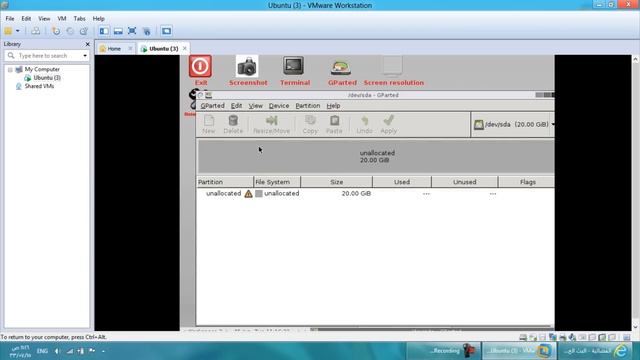This screenshot has width=640, height=360.
Task: Enter VMware full screen mode icon
Action: (x=132, y=31)
